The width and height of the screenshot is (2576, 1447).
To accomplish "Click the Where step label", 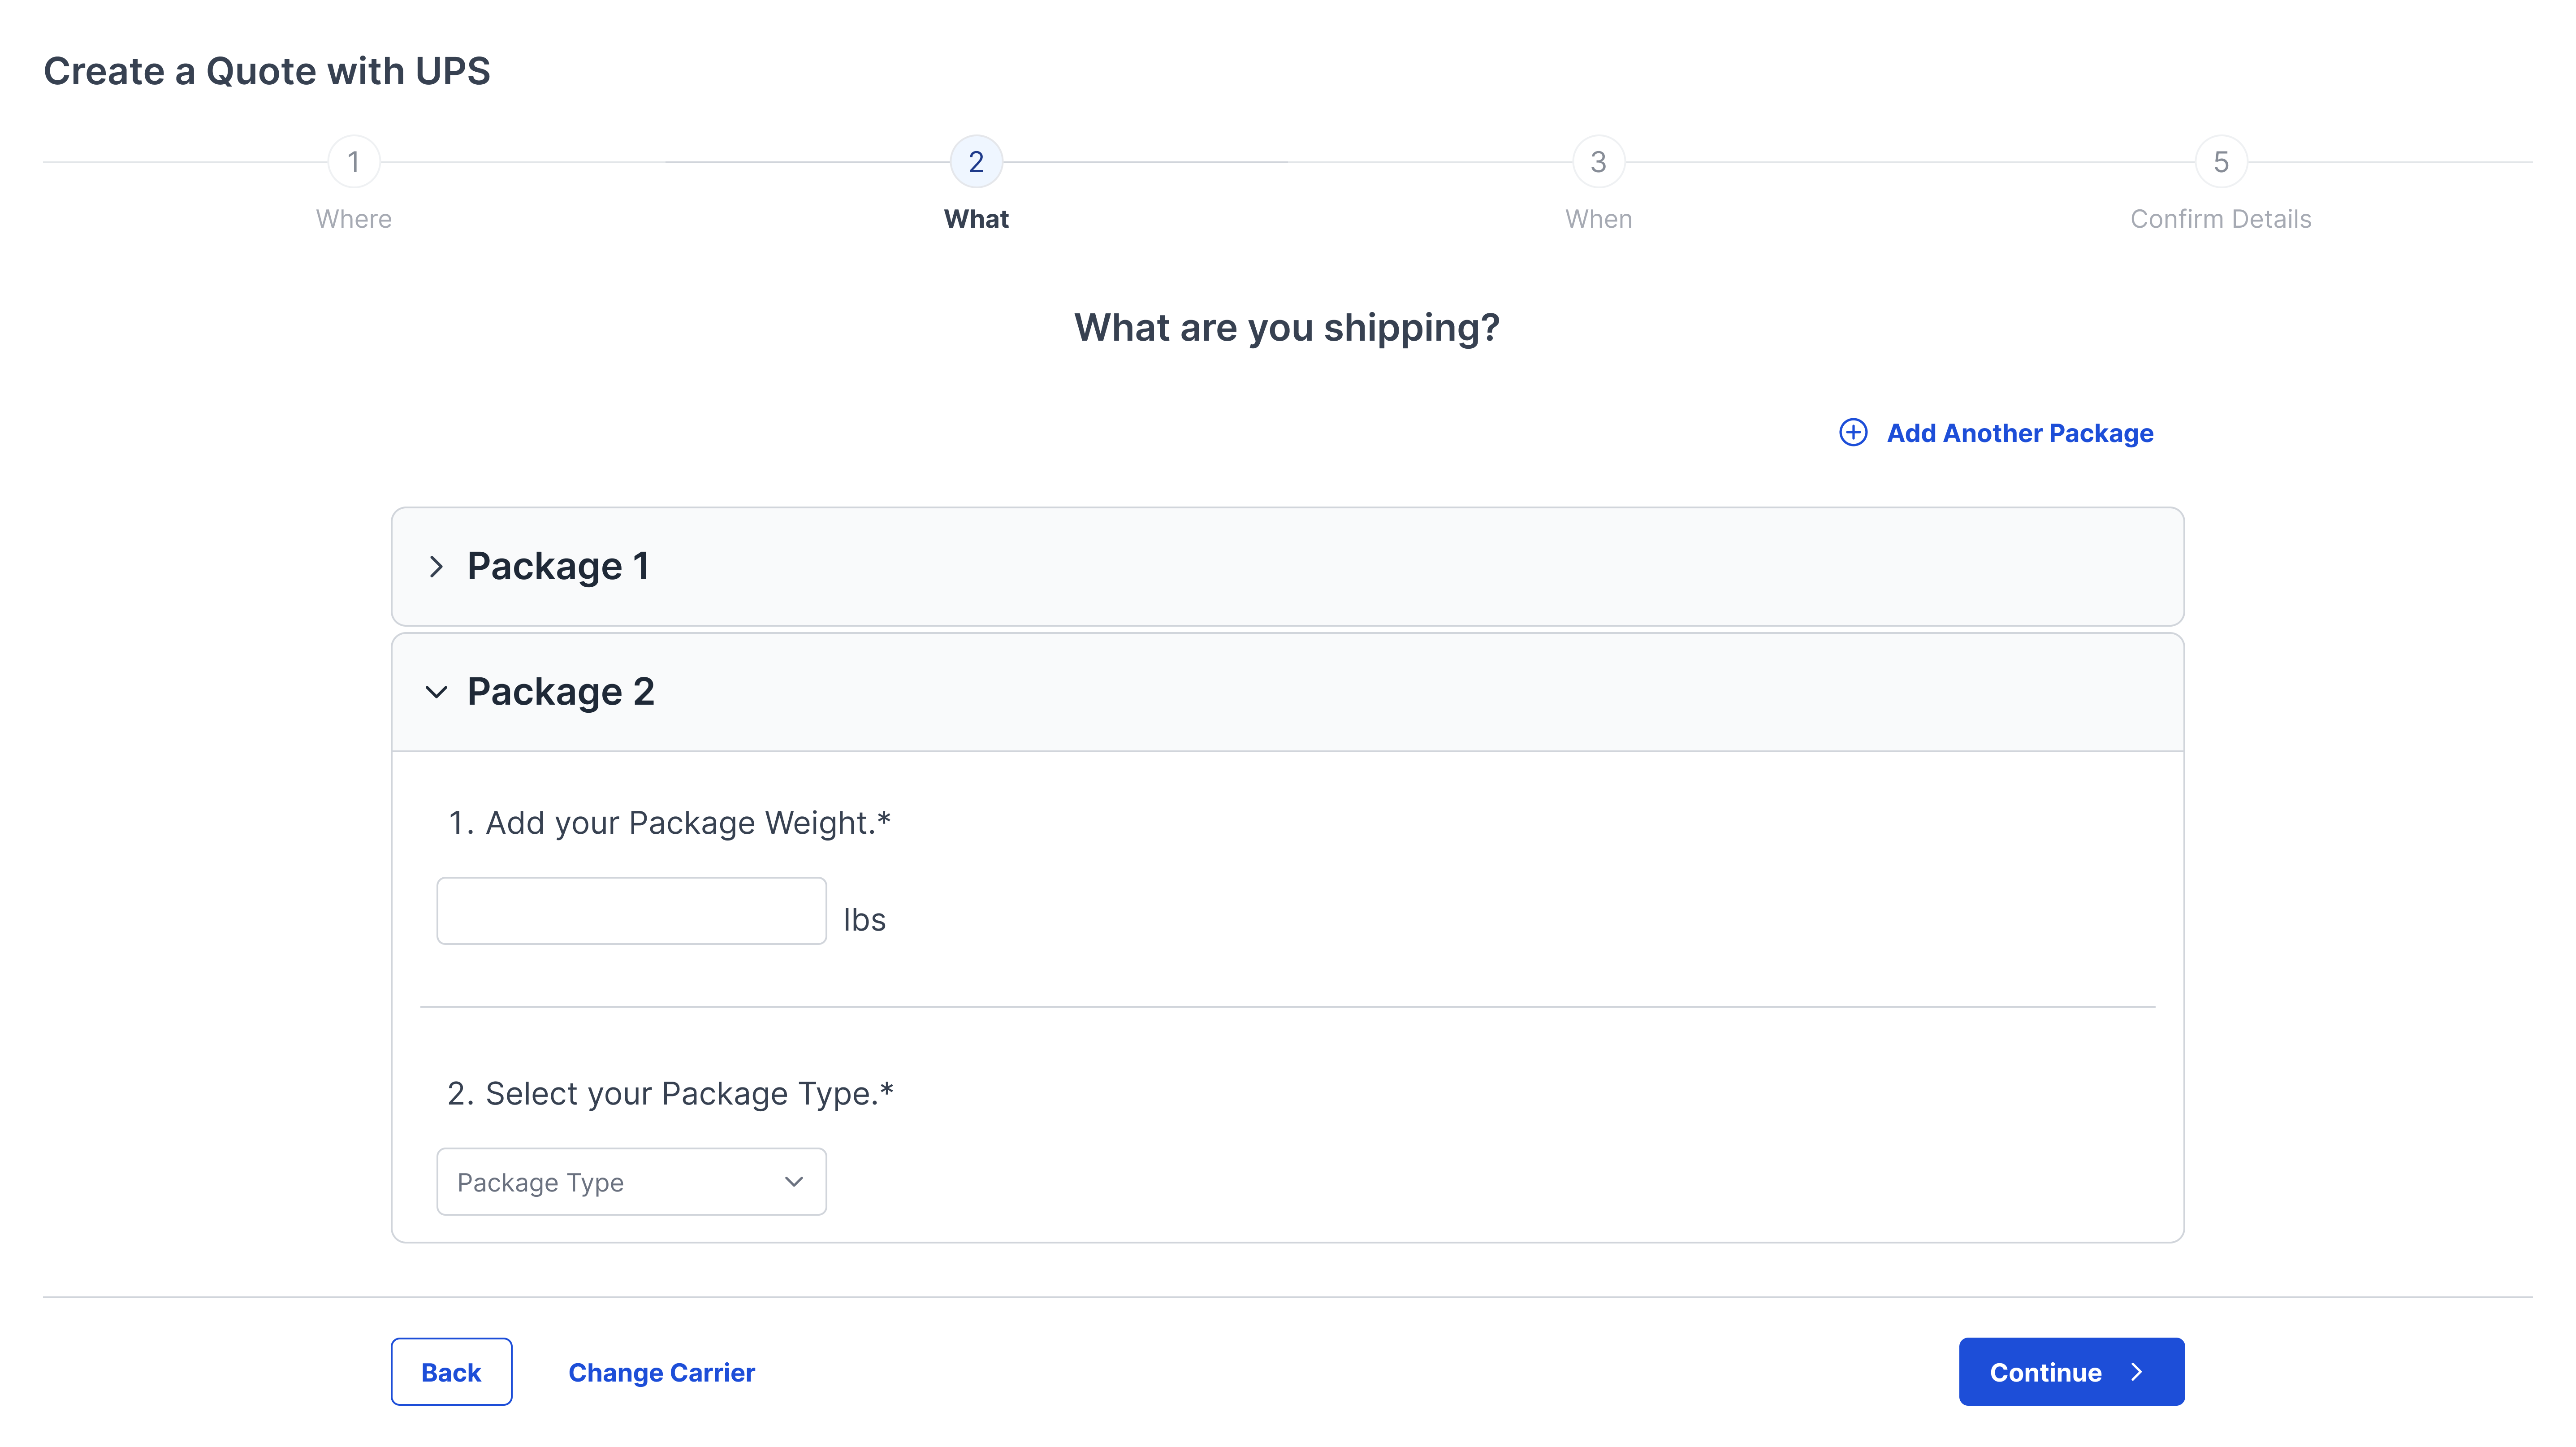I will click(354, 219).
